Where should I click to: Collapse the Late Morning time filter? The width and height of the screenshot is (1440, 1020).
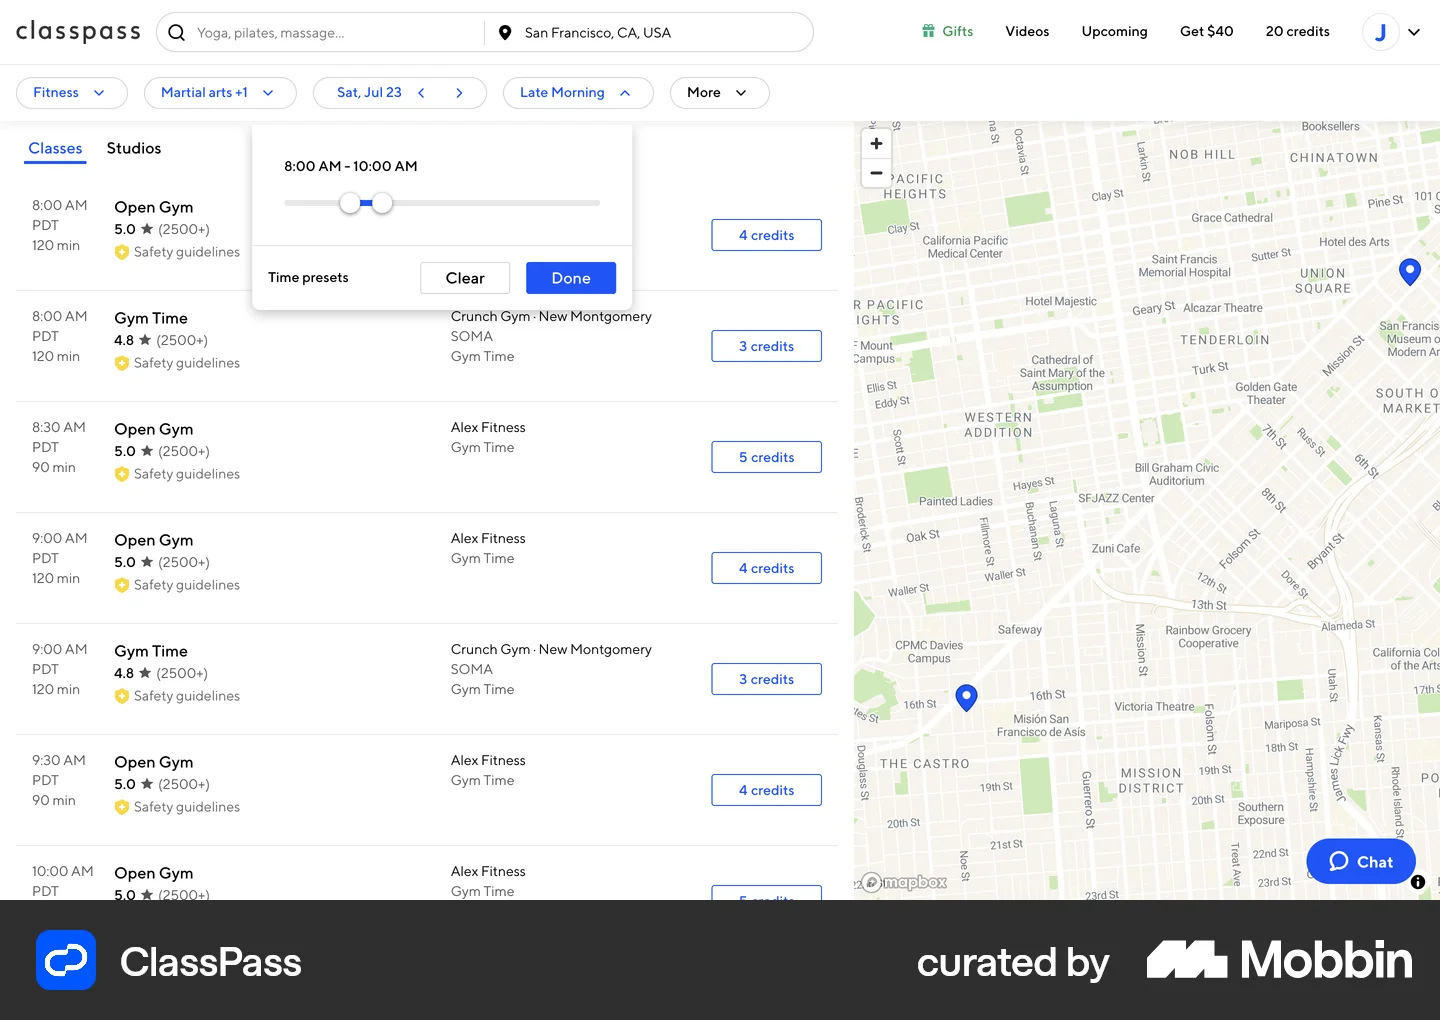pos(578,93)
